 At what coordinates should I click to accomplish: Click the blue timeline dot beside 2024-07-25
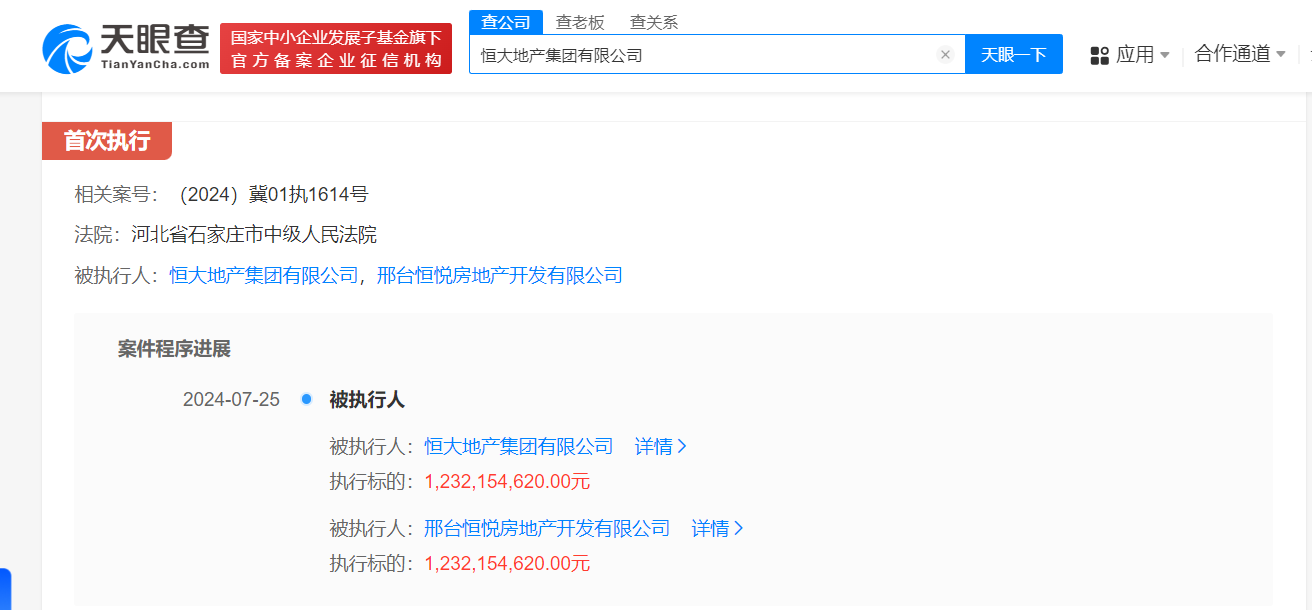pos(306,398)
